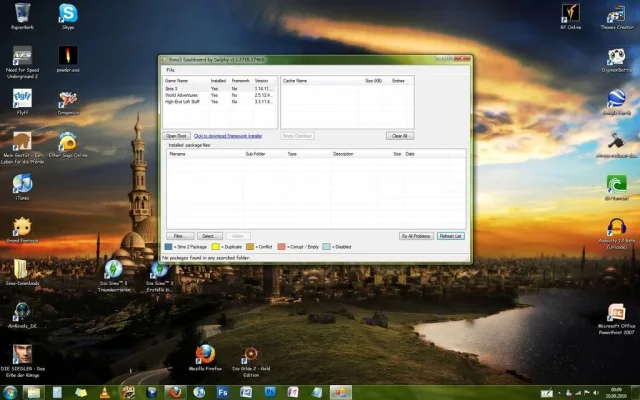640x400 pixels.
Task: Select the Sims 3 row in game list
Action: coord(220,89)
